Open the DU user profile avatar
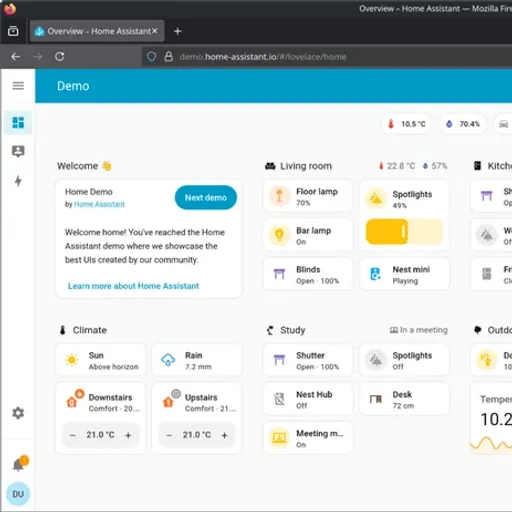The width and height of the screenshot is (512, 512). coord(18,494)
